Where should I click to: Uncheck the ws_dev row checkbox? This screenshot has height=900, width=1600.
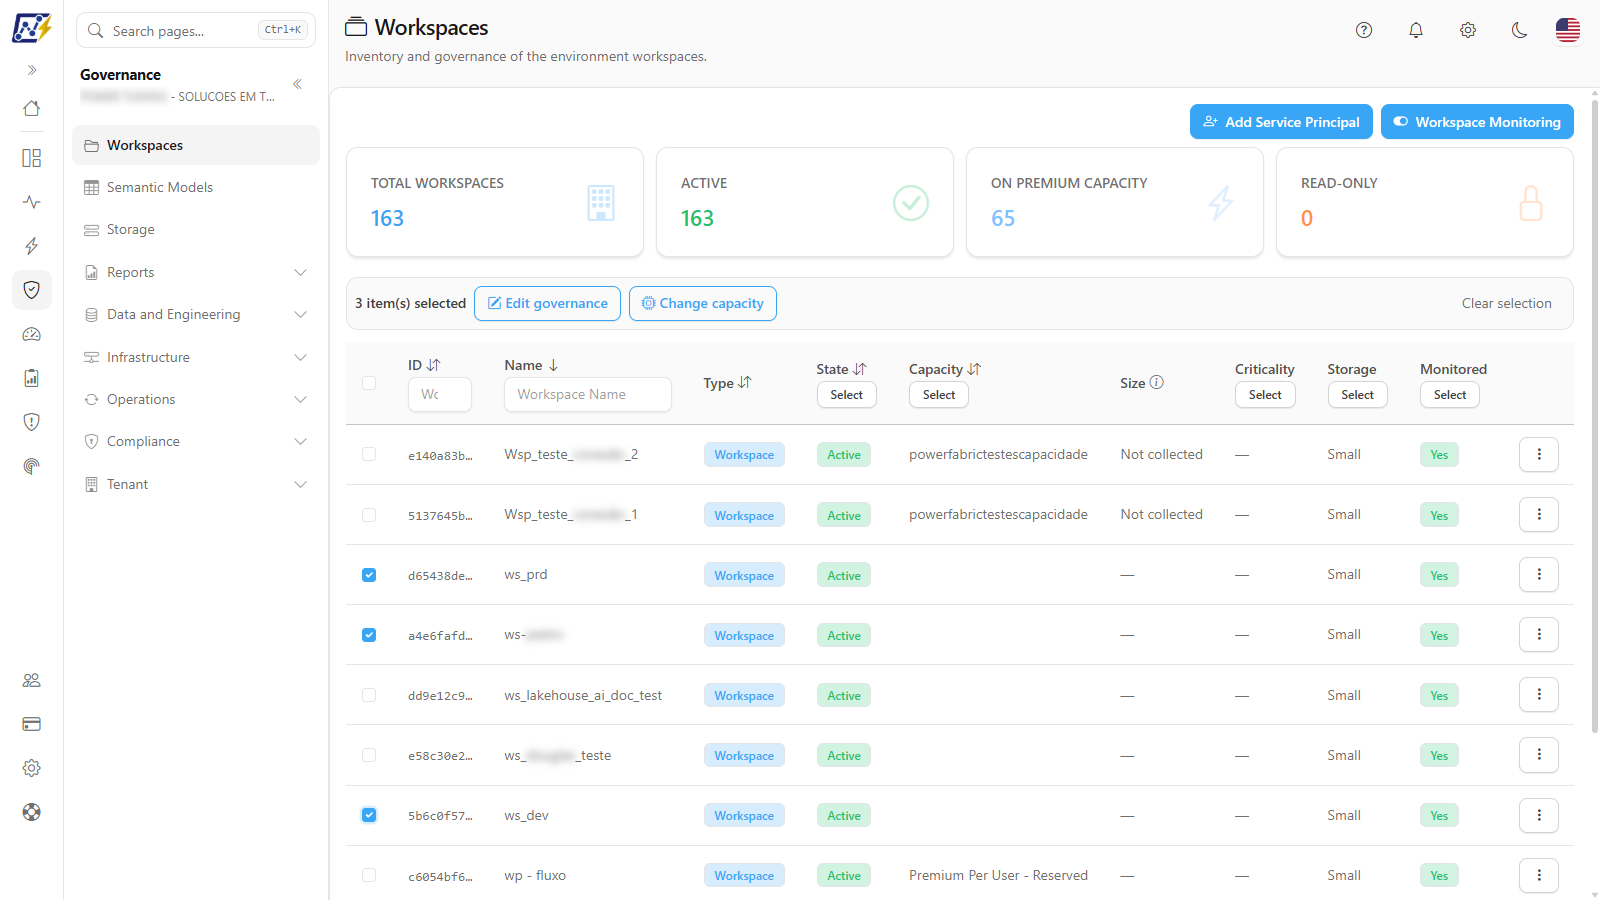tap(369, 815)
